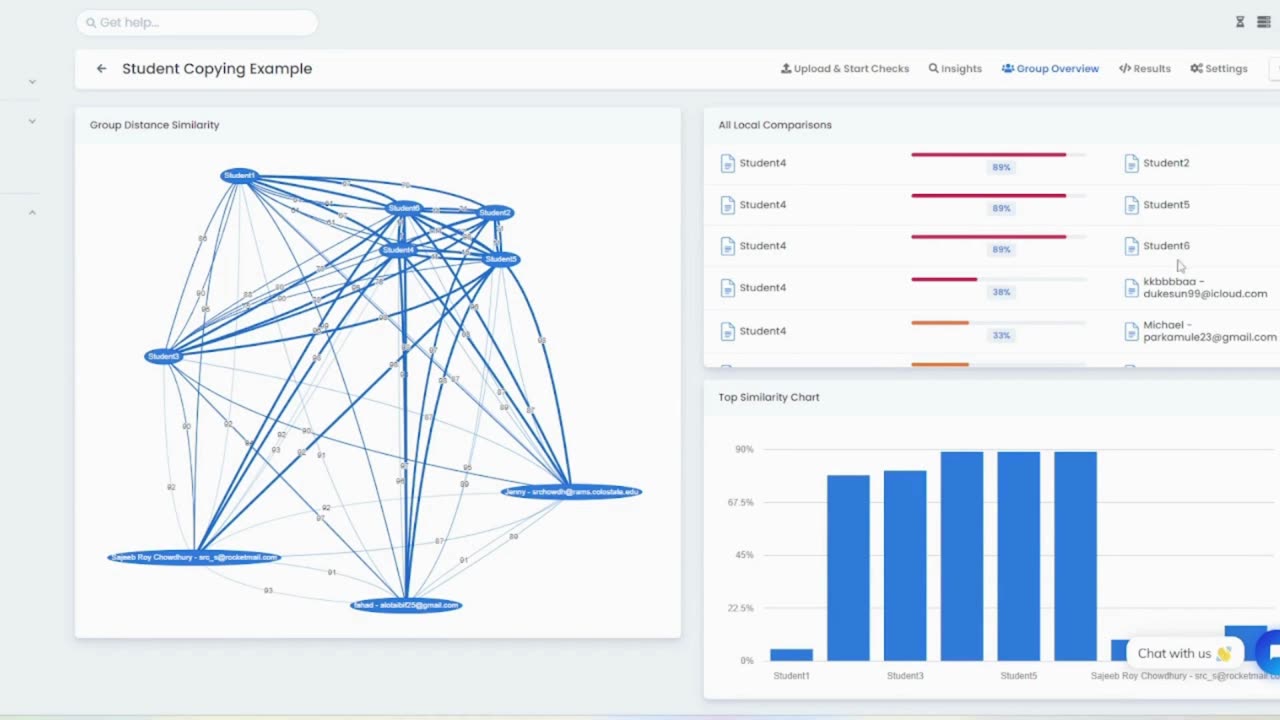
Task: Click the Get help search field
Action: point(197,22)
